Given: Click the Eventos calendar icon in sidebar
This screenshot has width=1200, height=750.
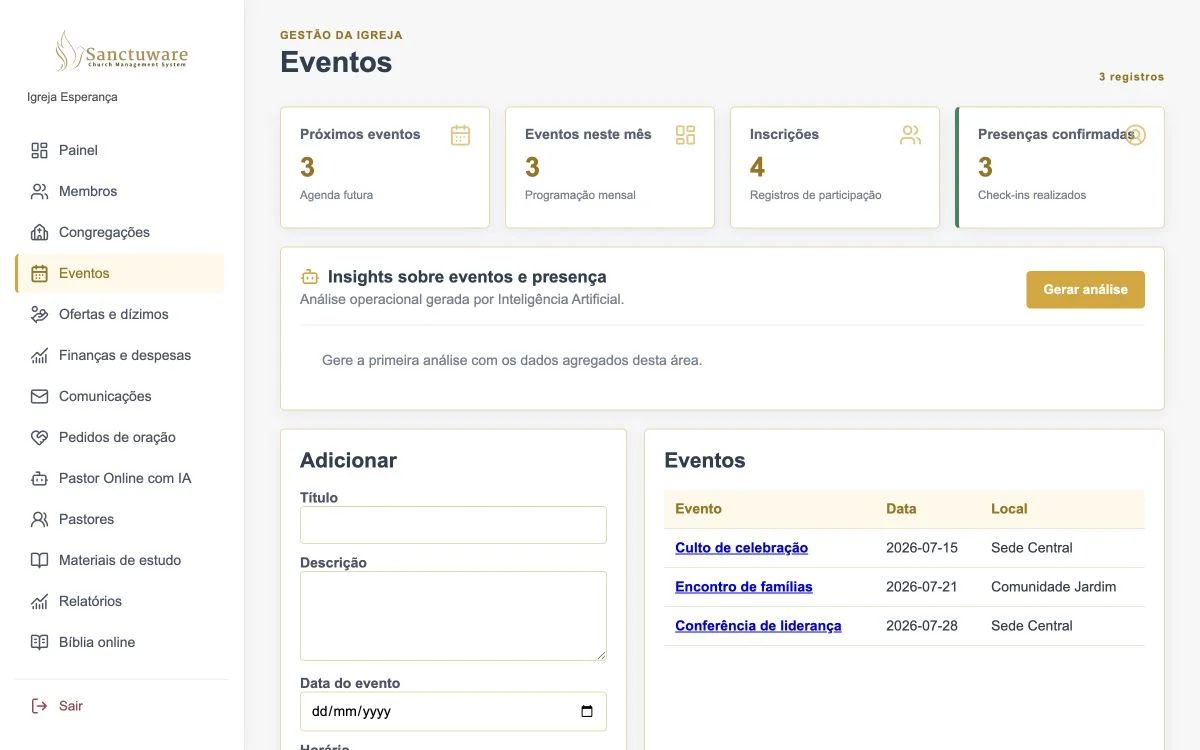Looking at the screenshot, I should 39,273.
